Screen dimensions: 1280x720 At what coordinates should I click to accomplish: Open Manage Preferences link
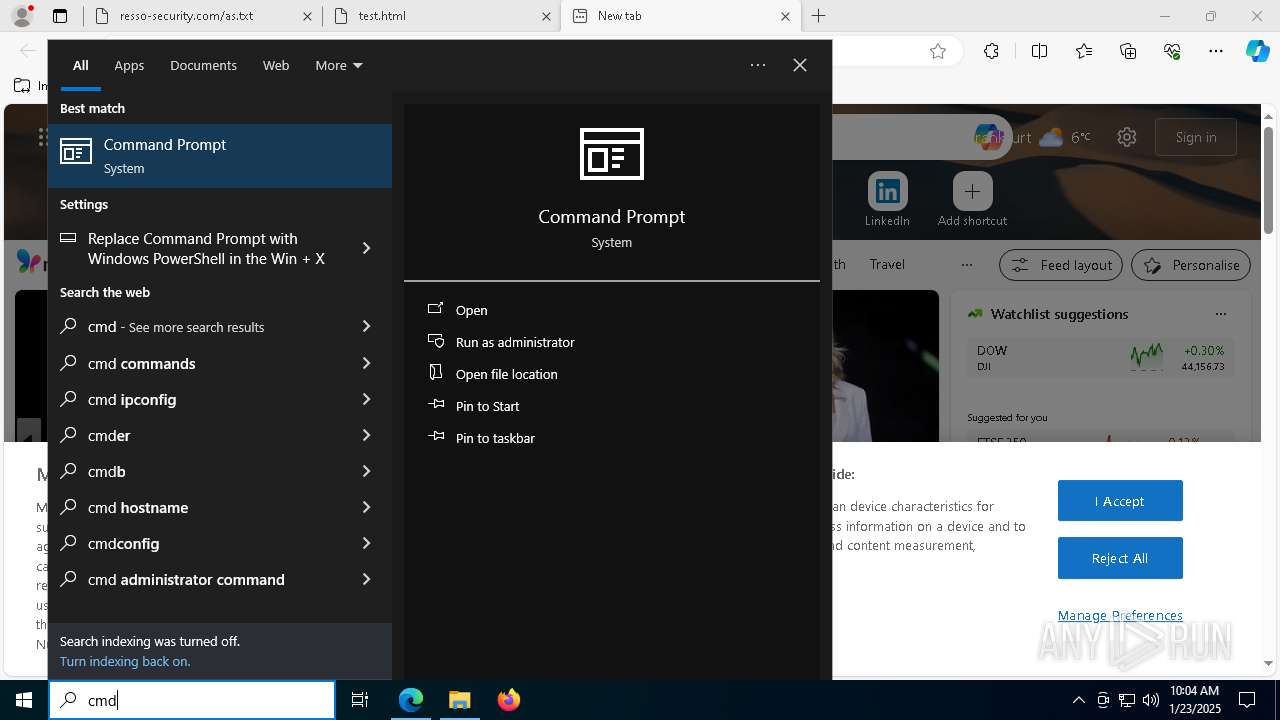pyautogui.click(x=1120, y=615)
